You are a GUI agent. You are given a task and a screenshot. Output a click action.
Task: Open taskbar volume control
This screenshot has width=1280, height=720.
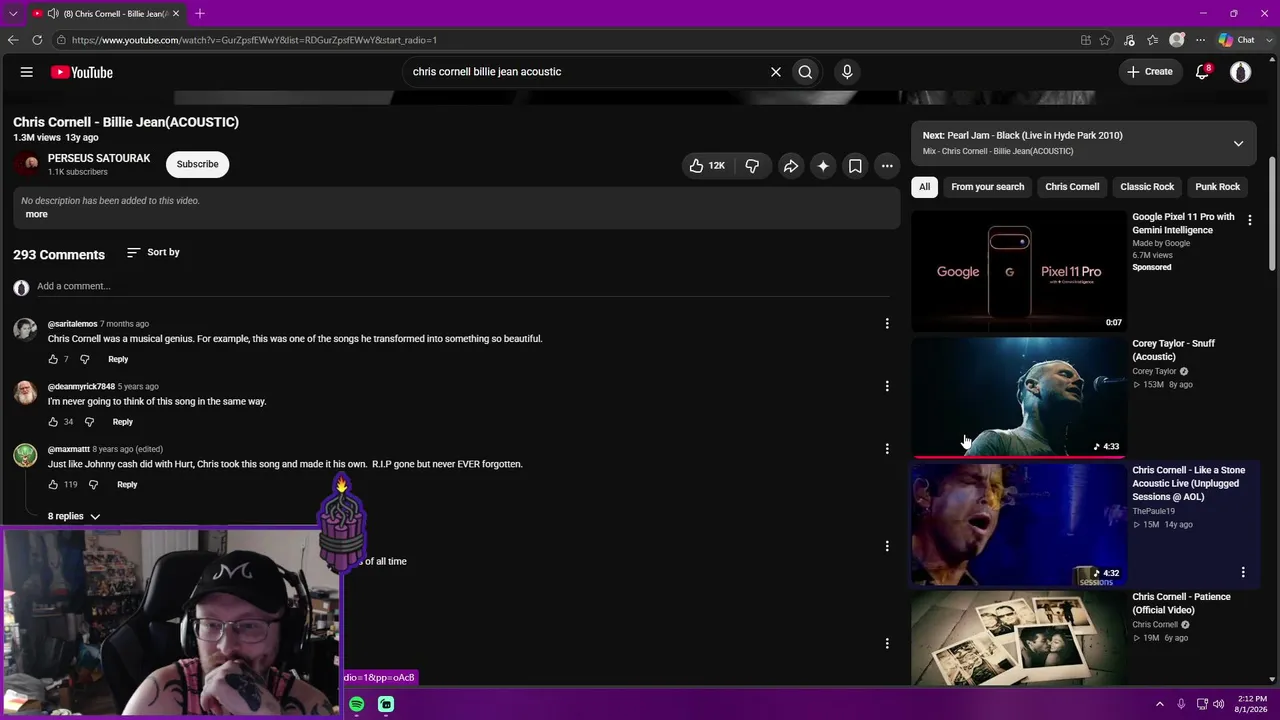pos(1218,704)
